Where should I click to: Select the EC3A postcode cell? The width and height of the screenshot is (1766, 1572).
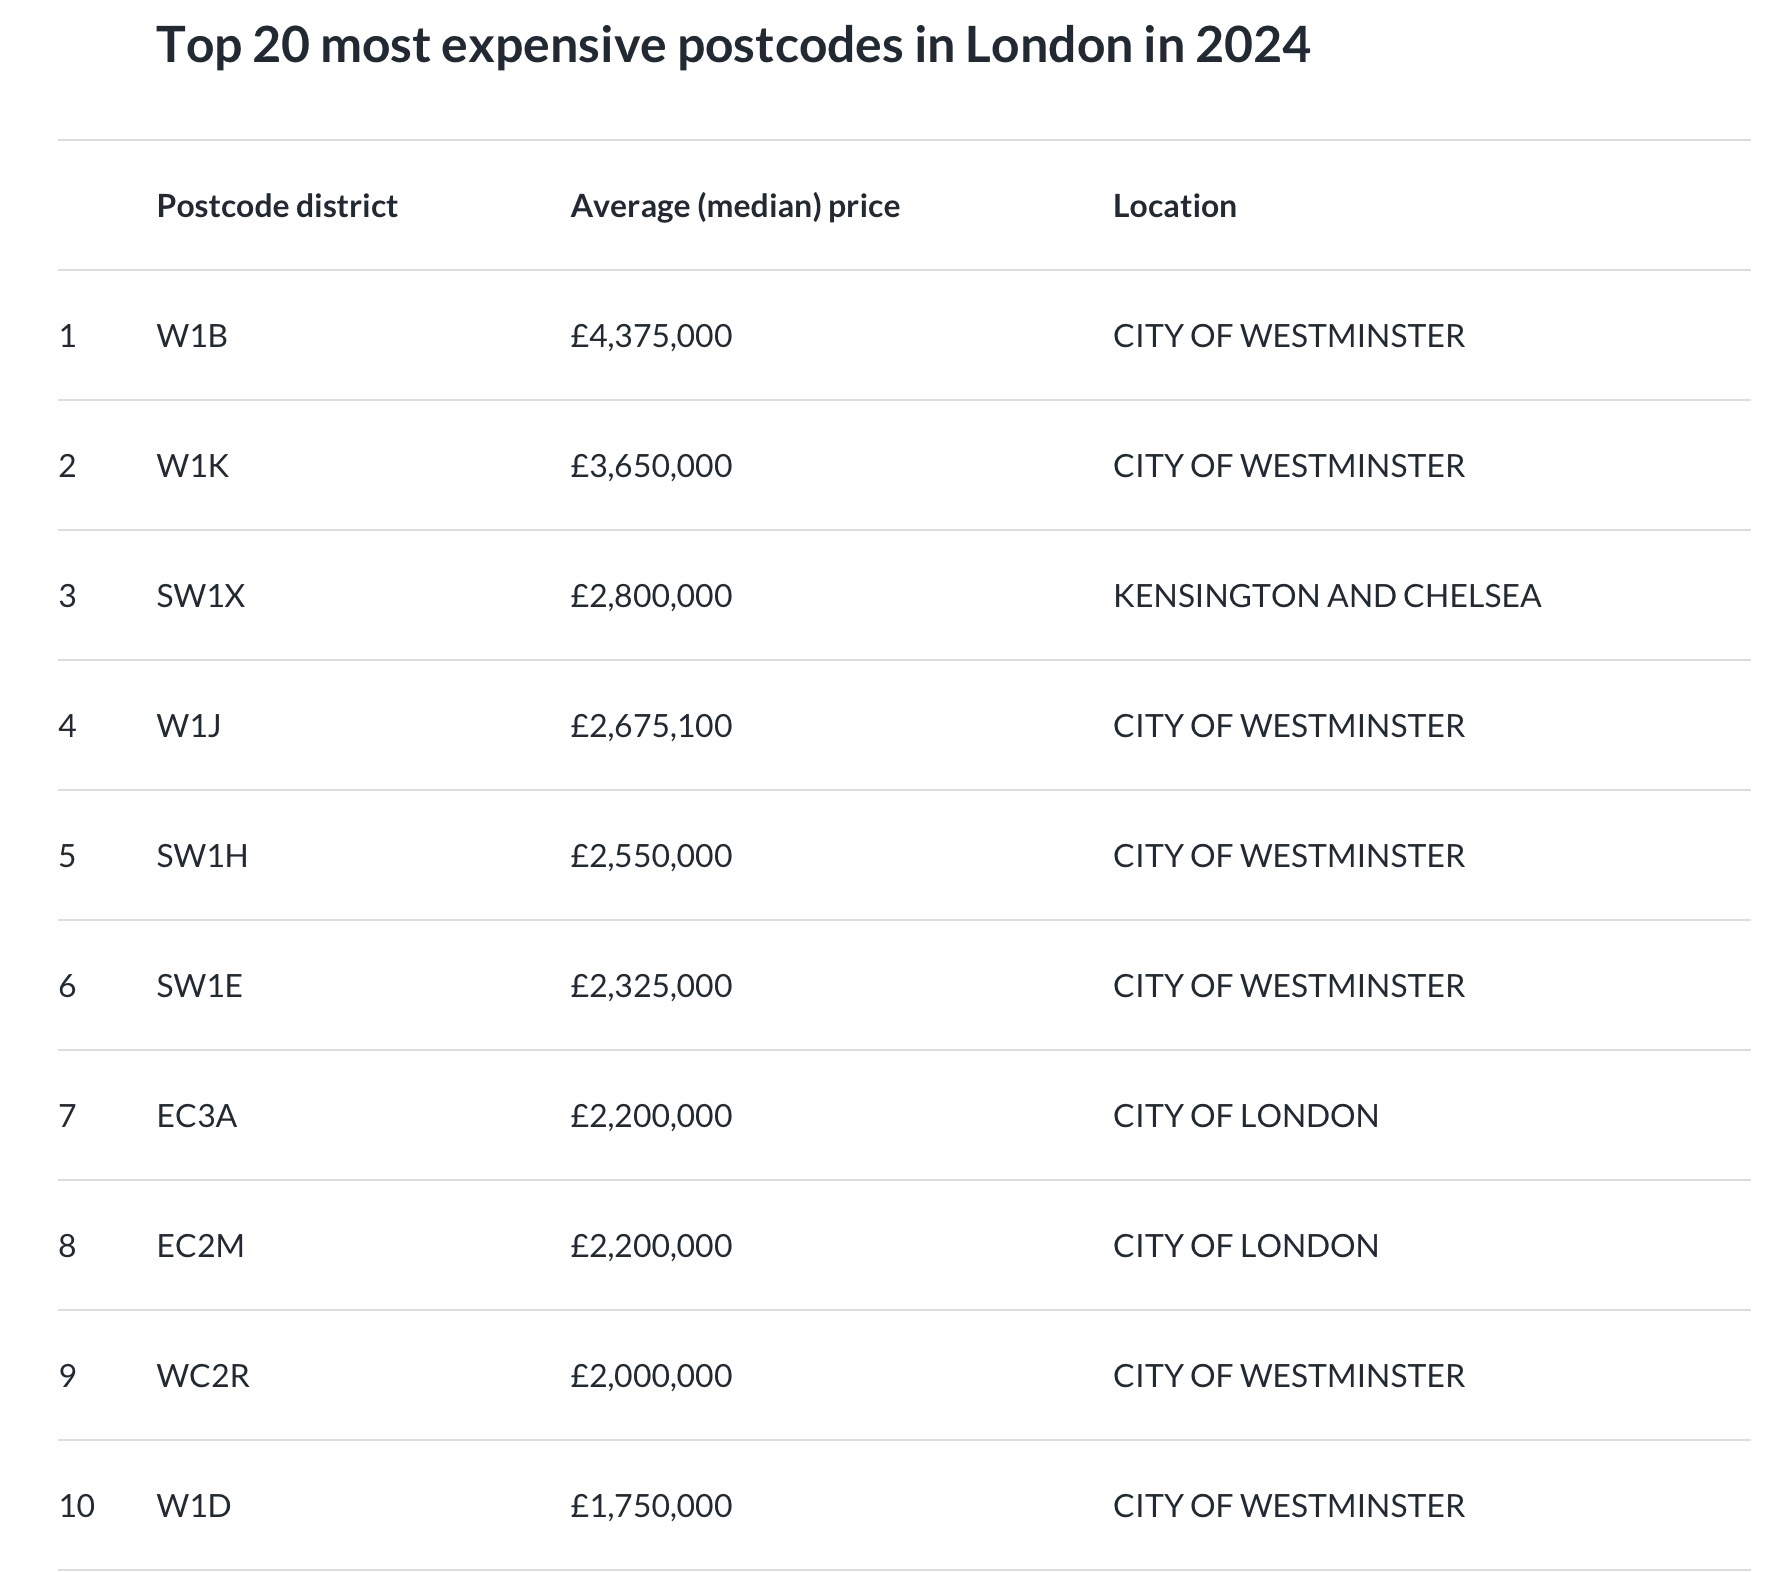197,1116
